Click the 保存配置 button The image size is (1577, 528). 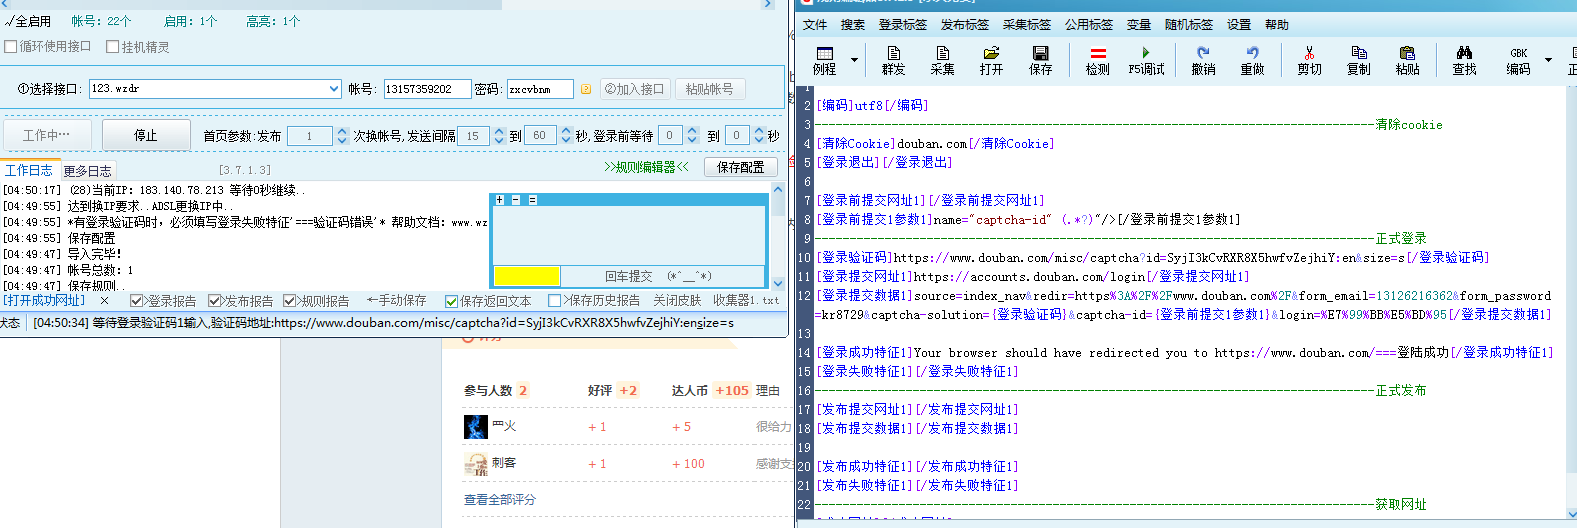coord(741,167)
